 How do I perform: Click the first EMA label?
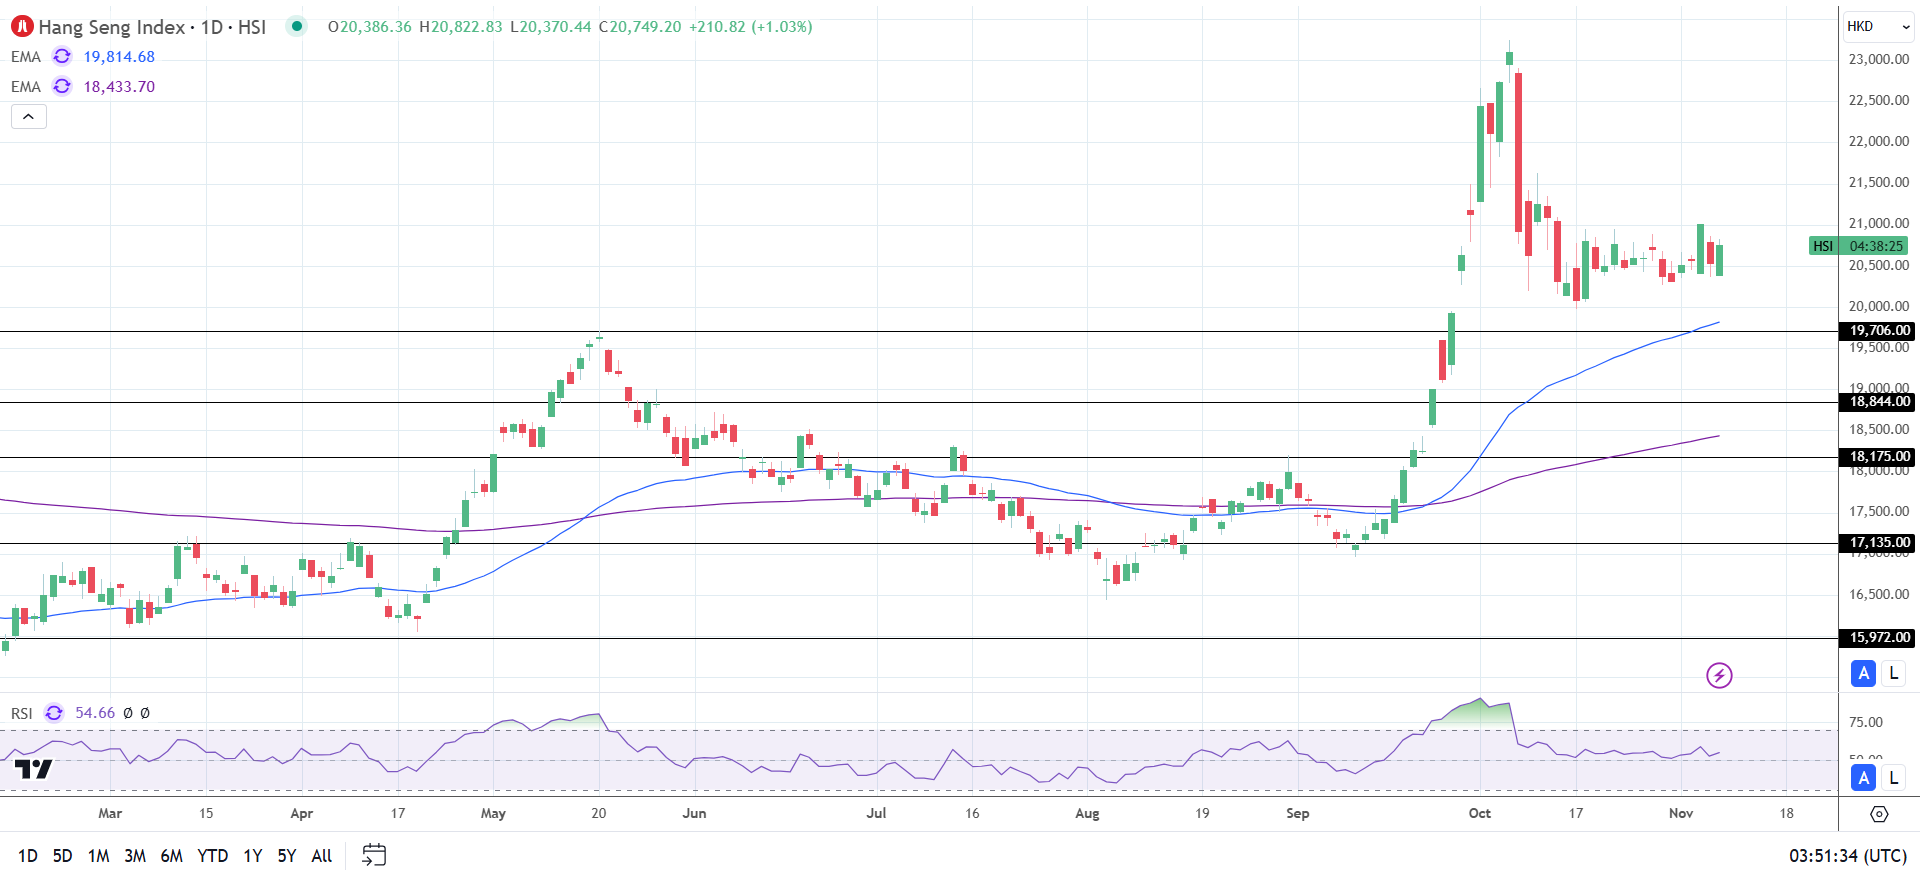point(26,57)
